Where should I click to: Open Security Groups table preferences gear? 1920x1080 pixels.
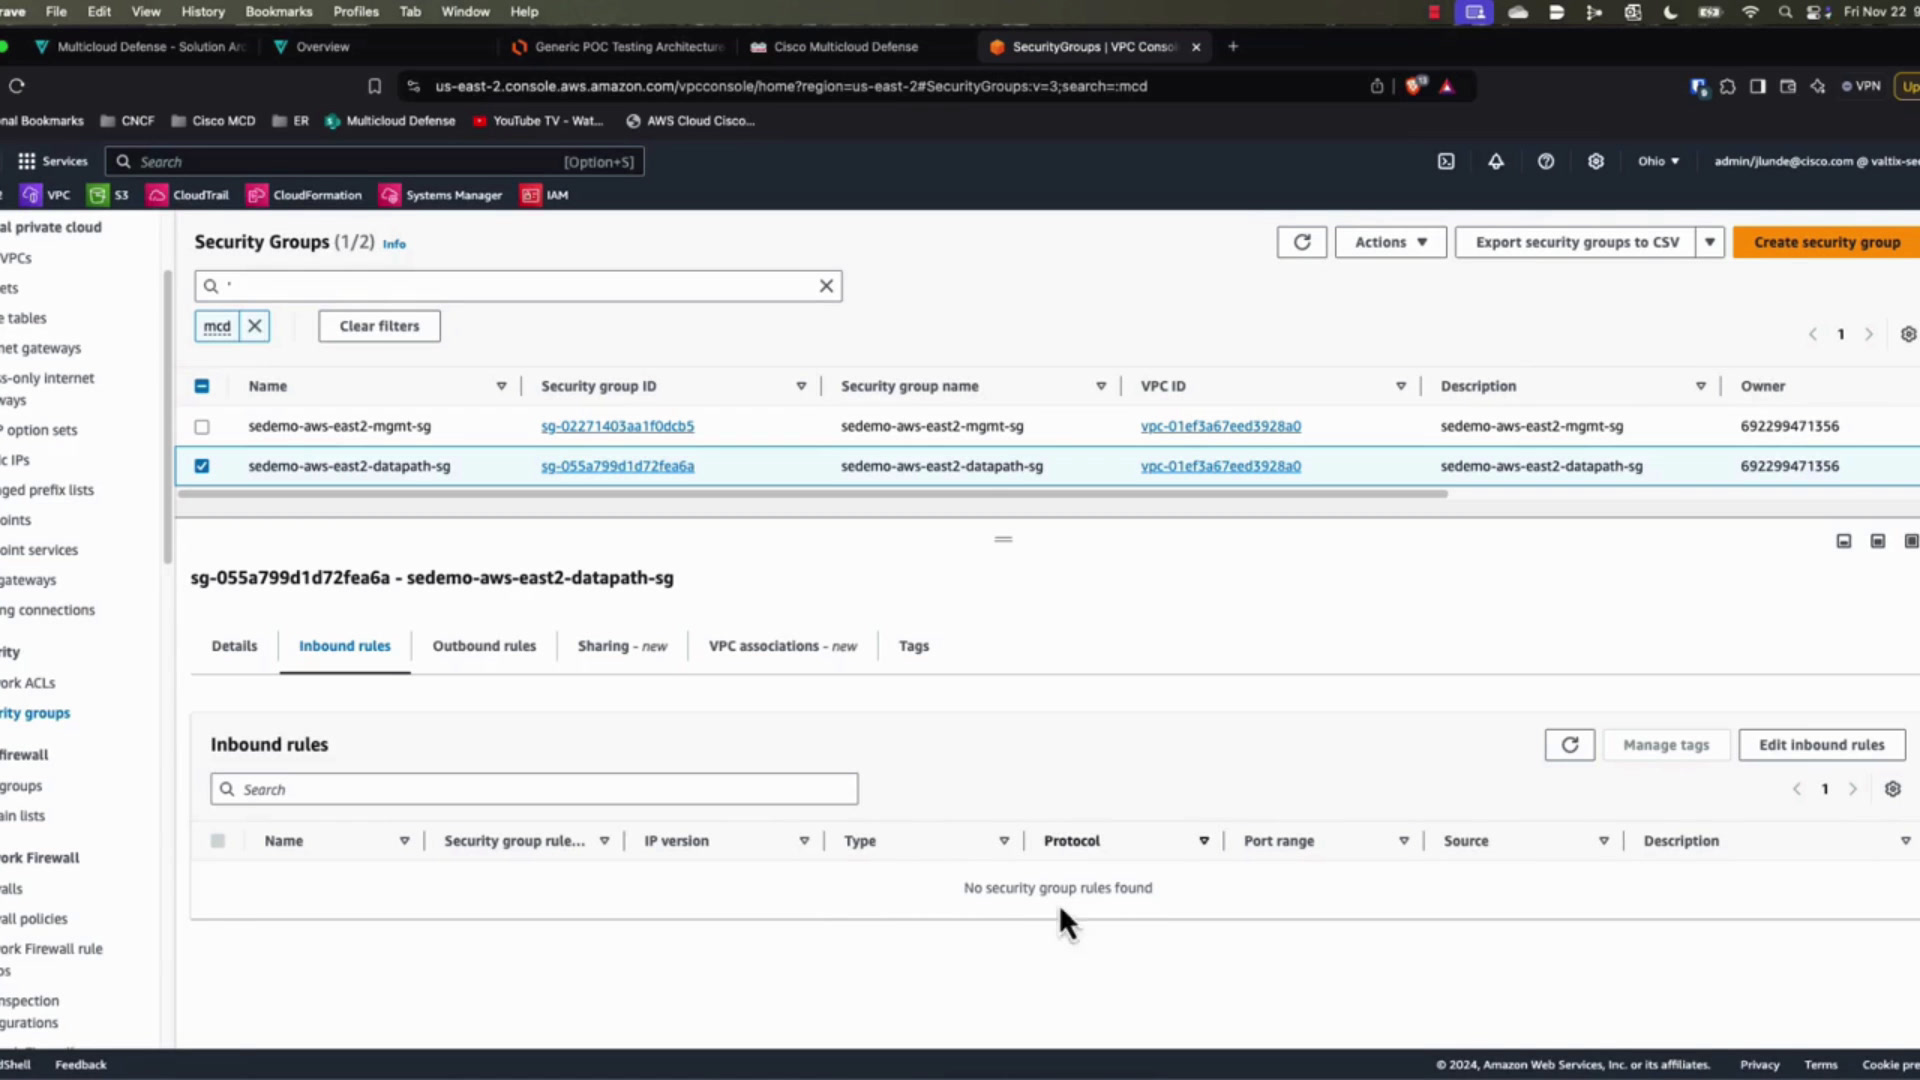(x=1908, y=334)
